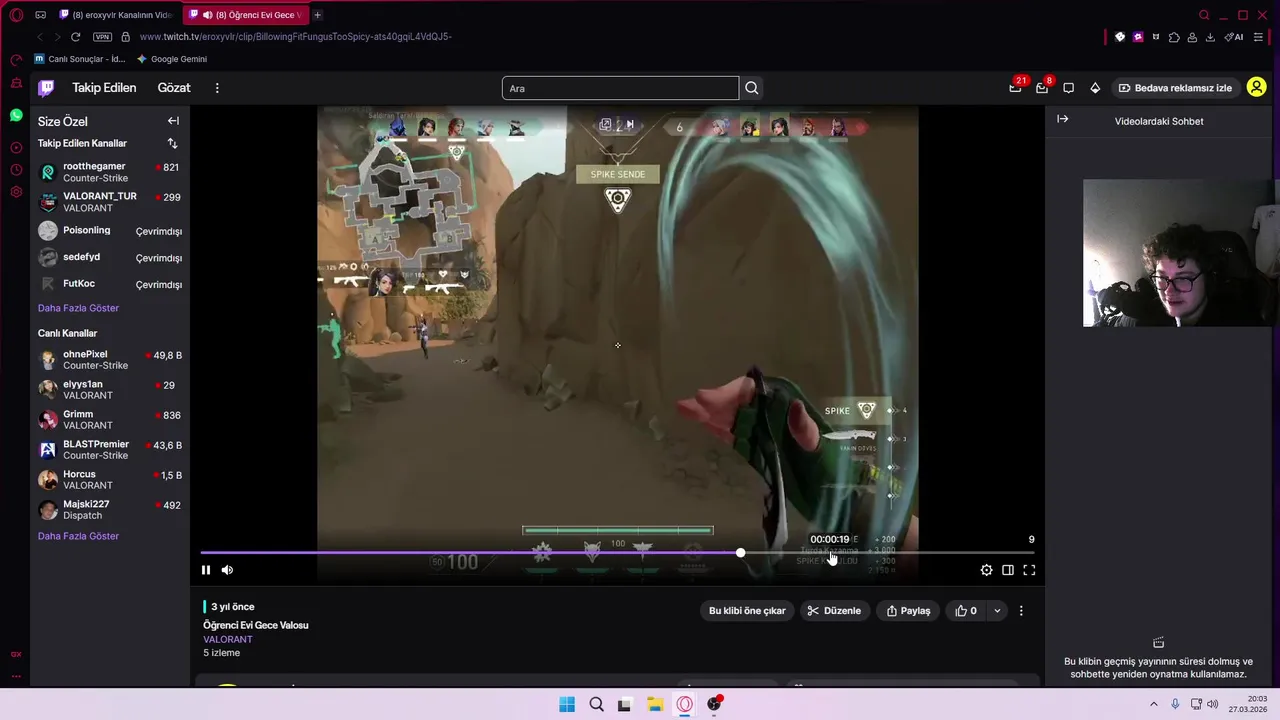Viewport: 1280px width, 720px height.
Task: Open the Takip Edilen tab
Action: click(104, 88)
